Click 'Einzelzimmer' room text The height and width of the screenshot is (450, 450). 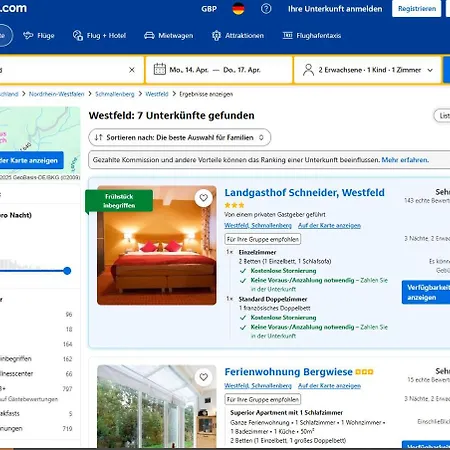point(257,252)
